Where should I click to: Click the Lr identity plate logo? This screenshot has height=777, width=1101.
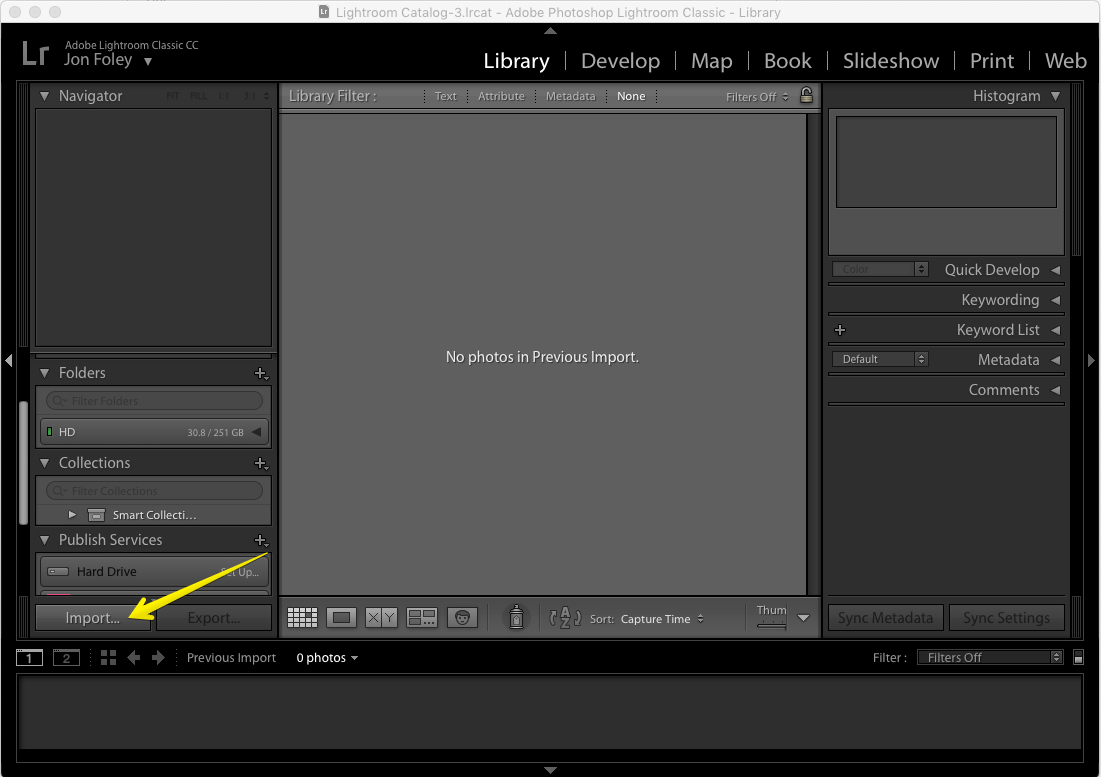pyautogui.click(x=35, y=53)
